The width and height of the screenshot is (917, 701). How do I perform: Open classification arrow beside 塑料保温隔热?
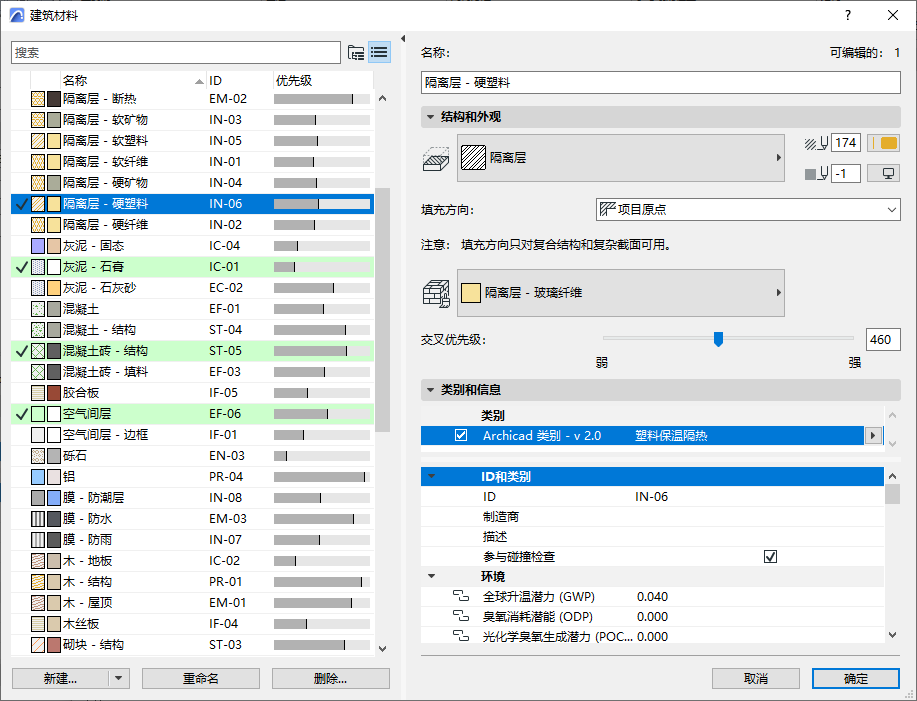[873, 436]
